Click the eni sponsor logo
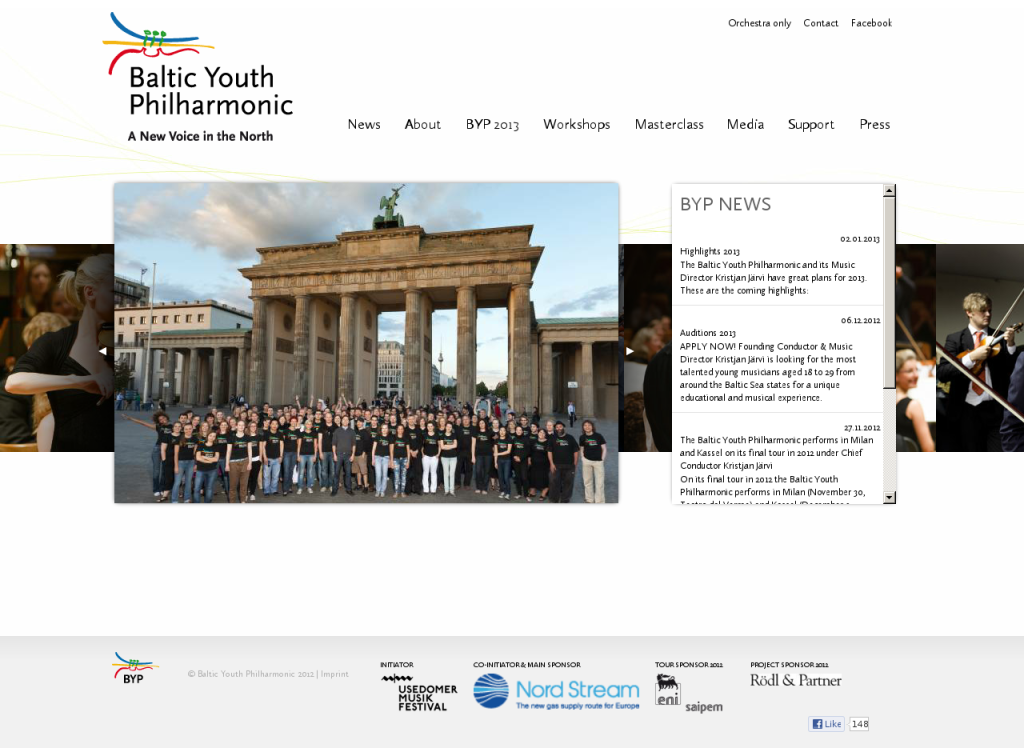The width and height of the screenshot is (1024, 748). coord(668,690)
